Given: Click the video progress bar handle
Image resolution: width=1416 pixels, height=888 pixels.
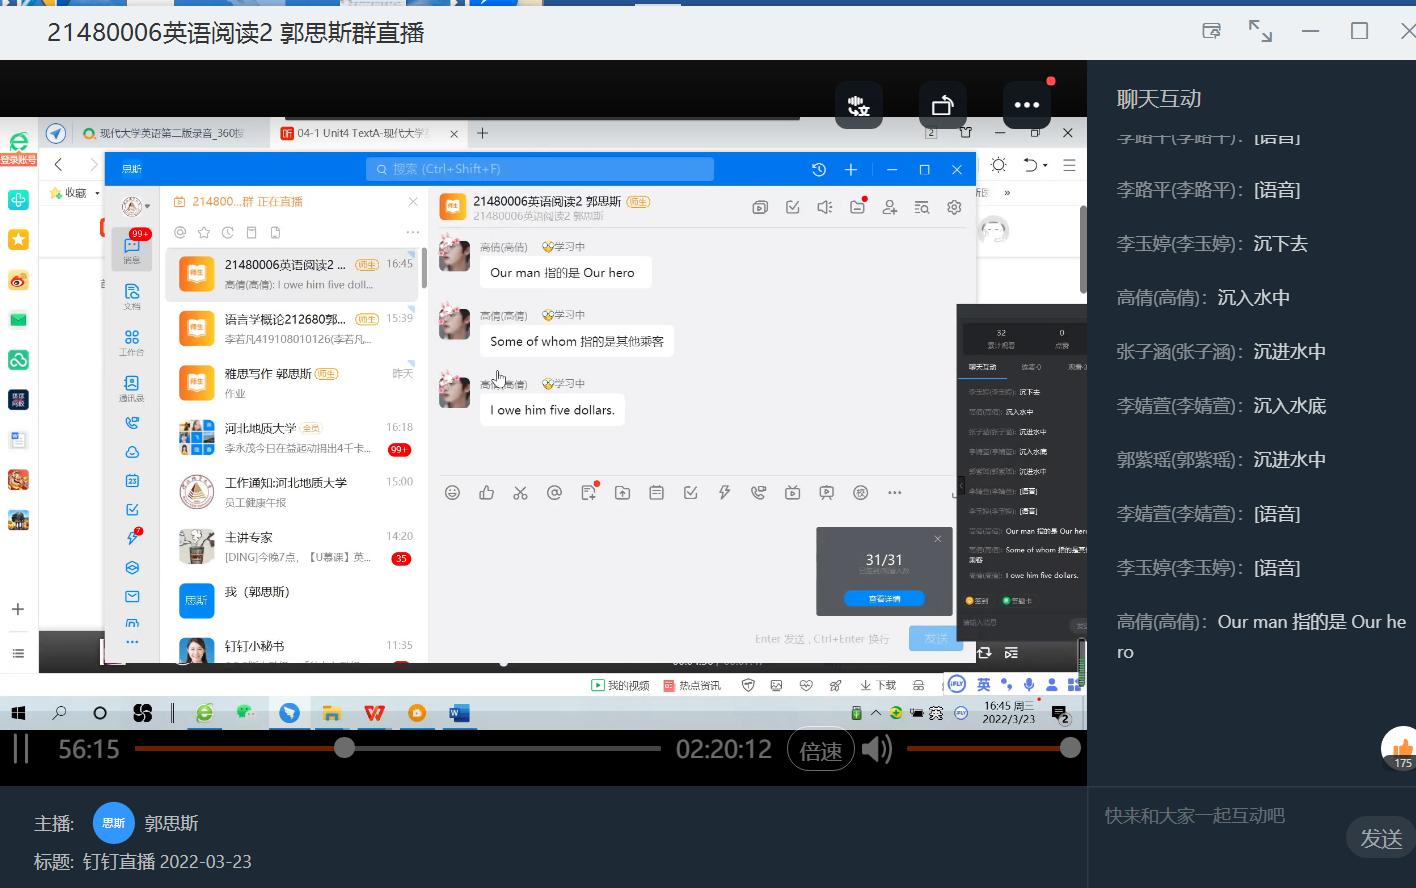Looking at the screenshot, I should (x=344, y=748).
